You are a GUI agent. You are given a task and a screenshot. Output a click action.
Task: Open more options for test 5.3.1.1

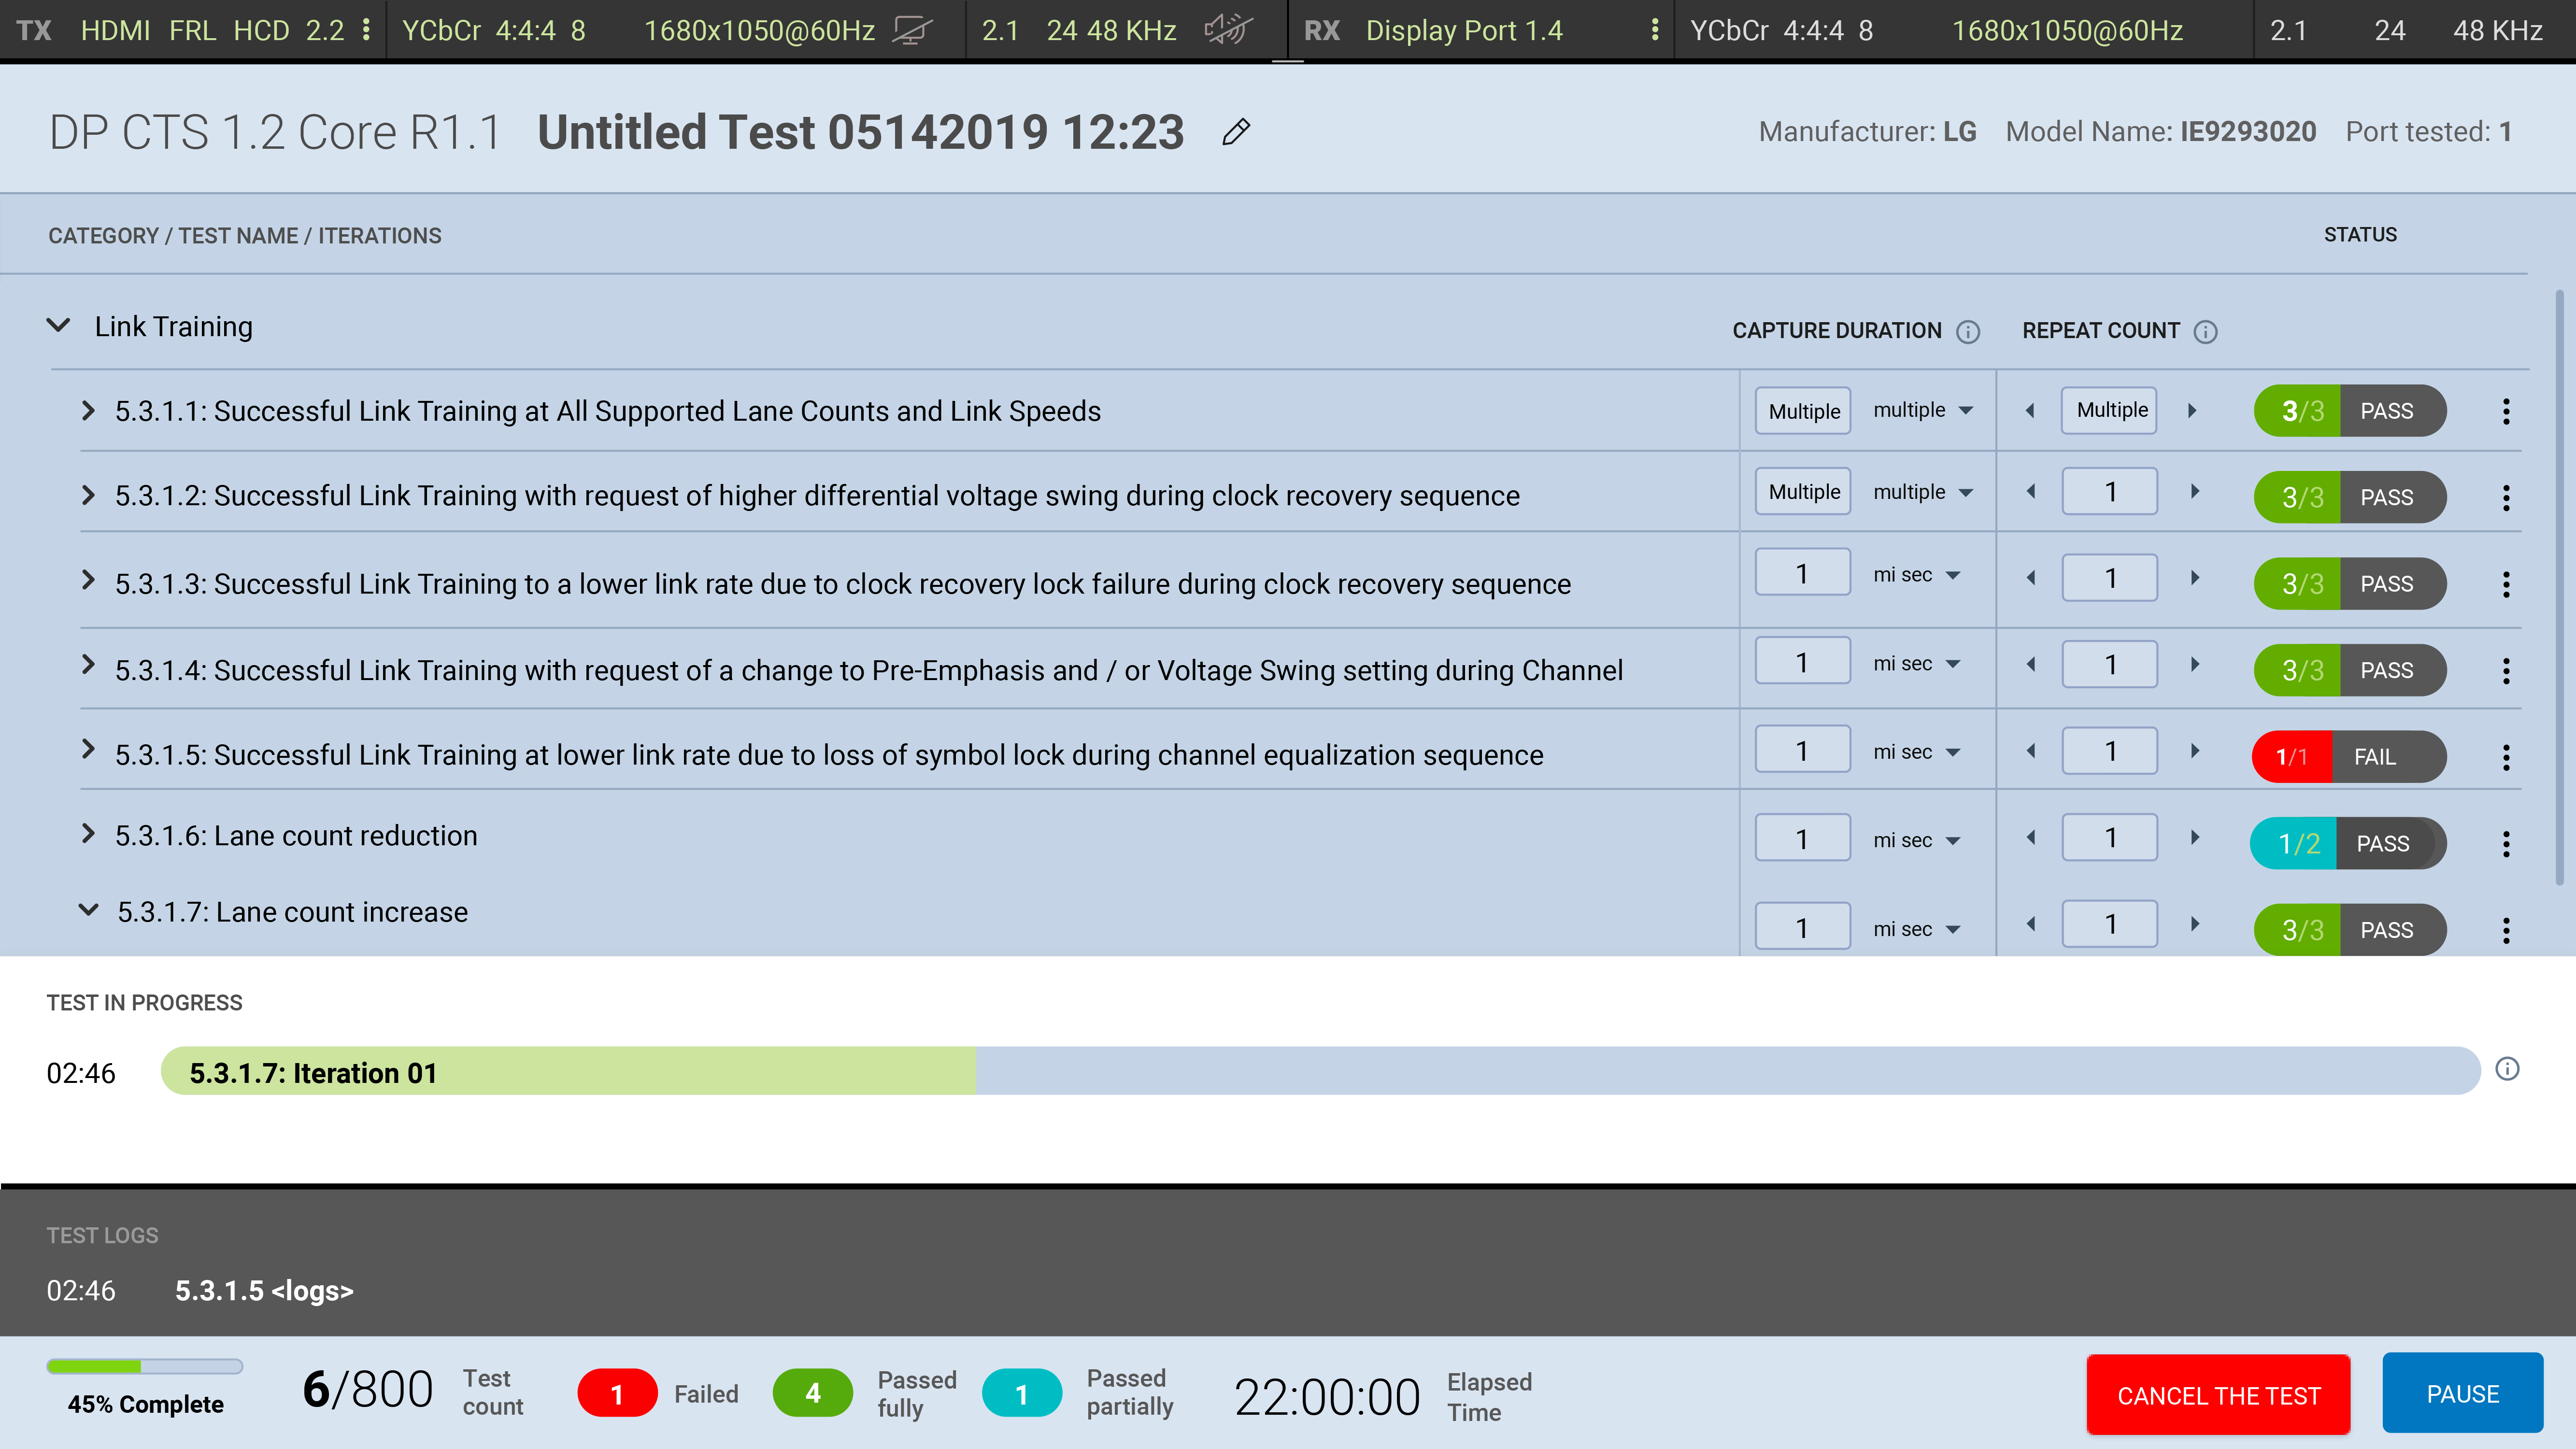pyautogui.click(x=2506, y=411)
